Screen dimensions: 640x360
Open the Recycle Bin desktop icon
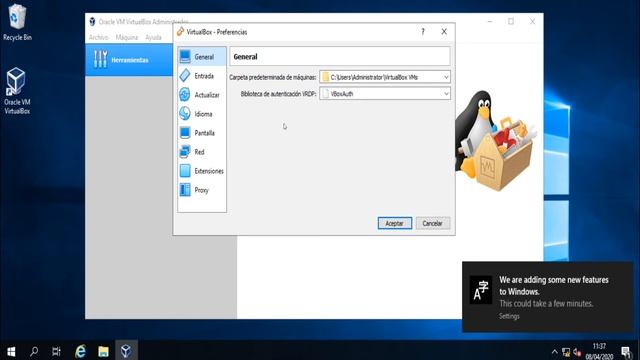coord(17,22)
